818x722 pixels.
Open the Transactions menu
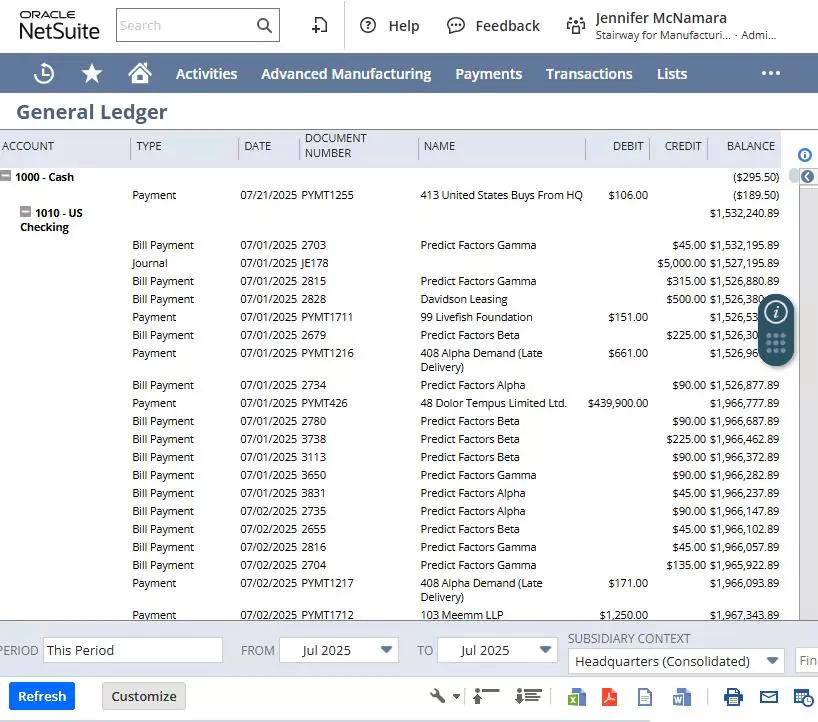click(589, 73)
